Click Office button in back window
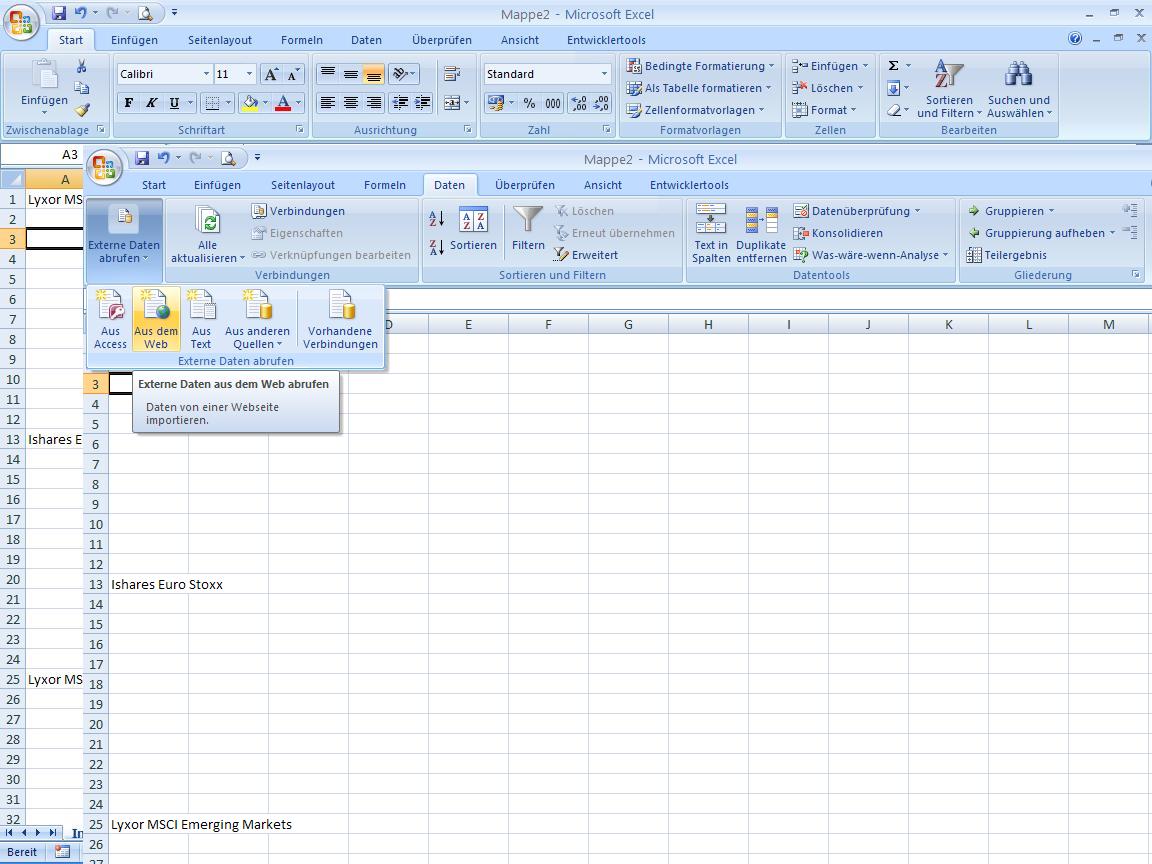The image size is (1152, 864). 21,22
